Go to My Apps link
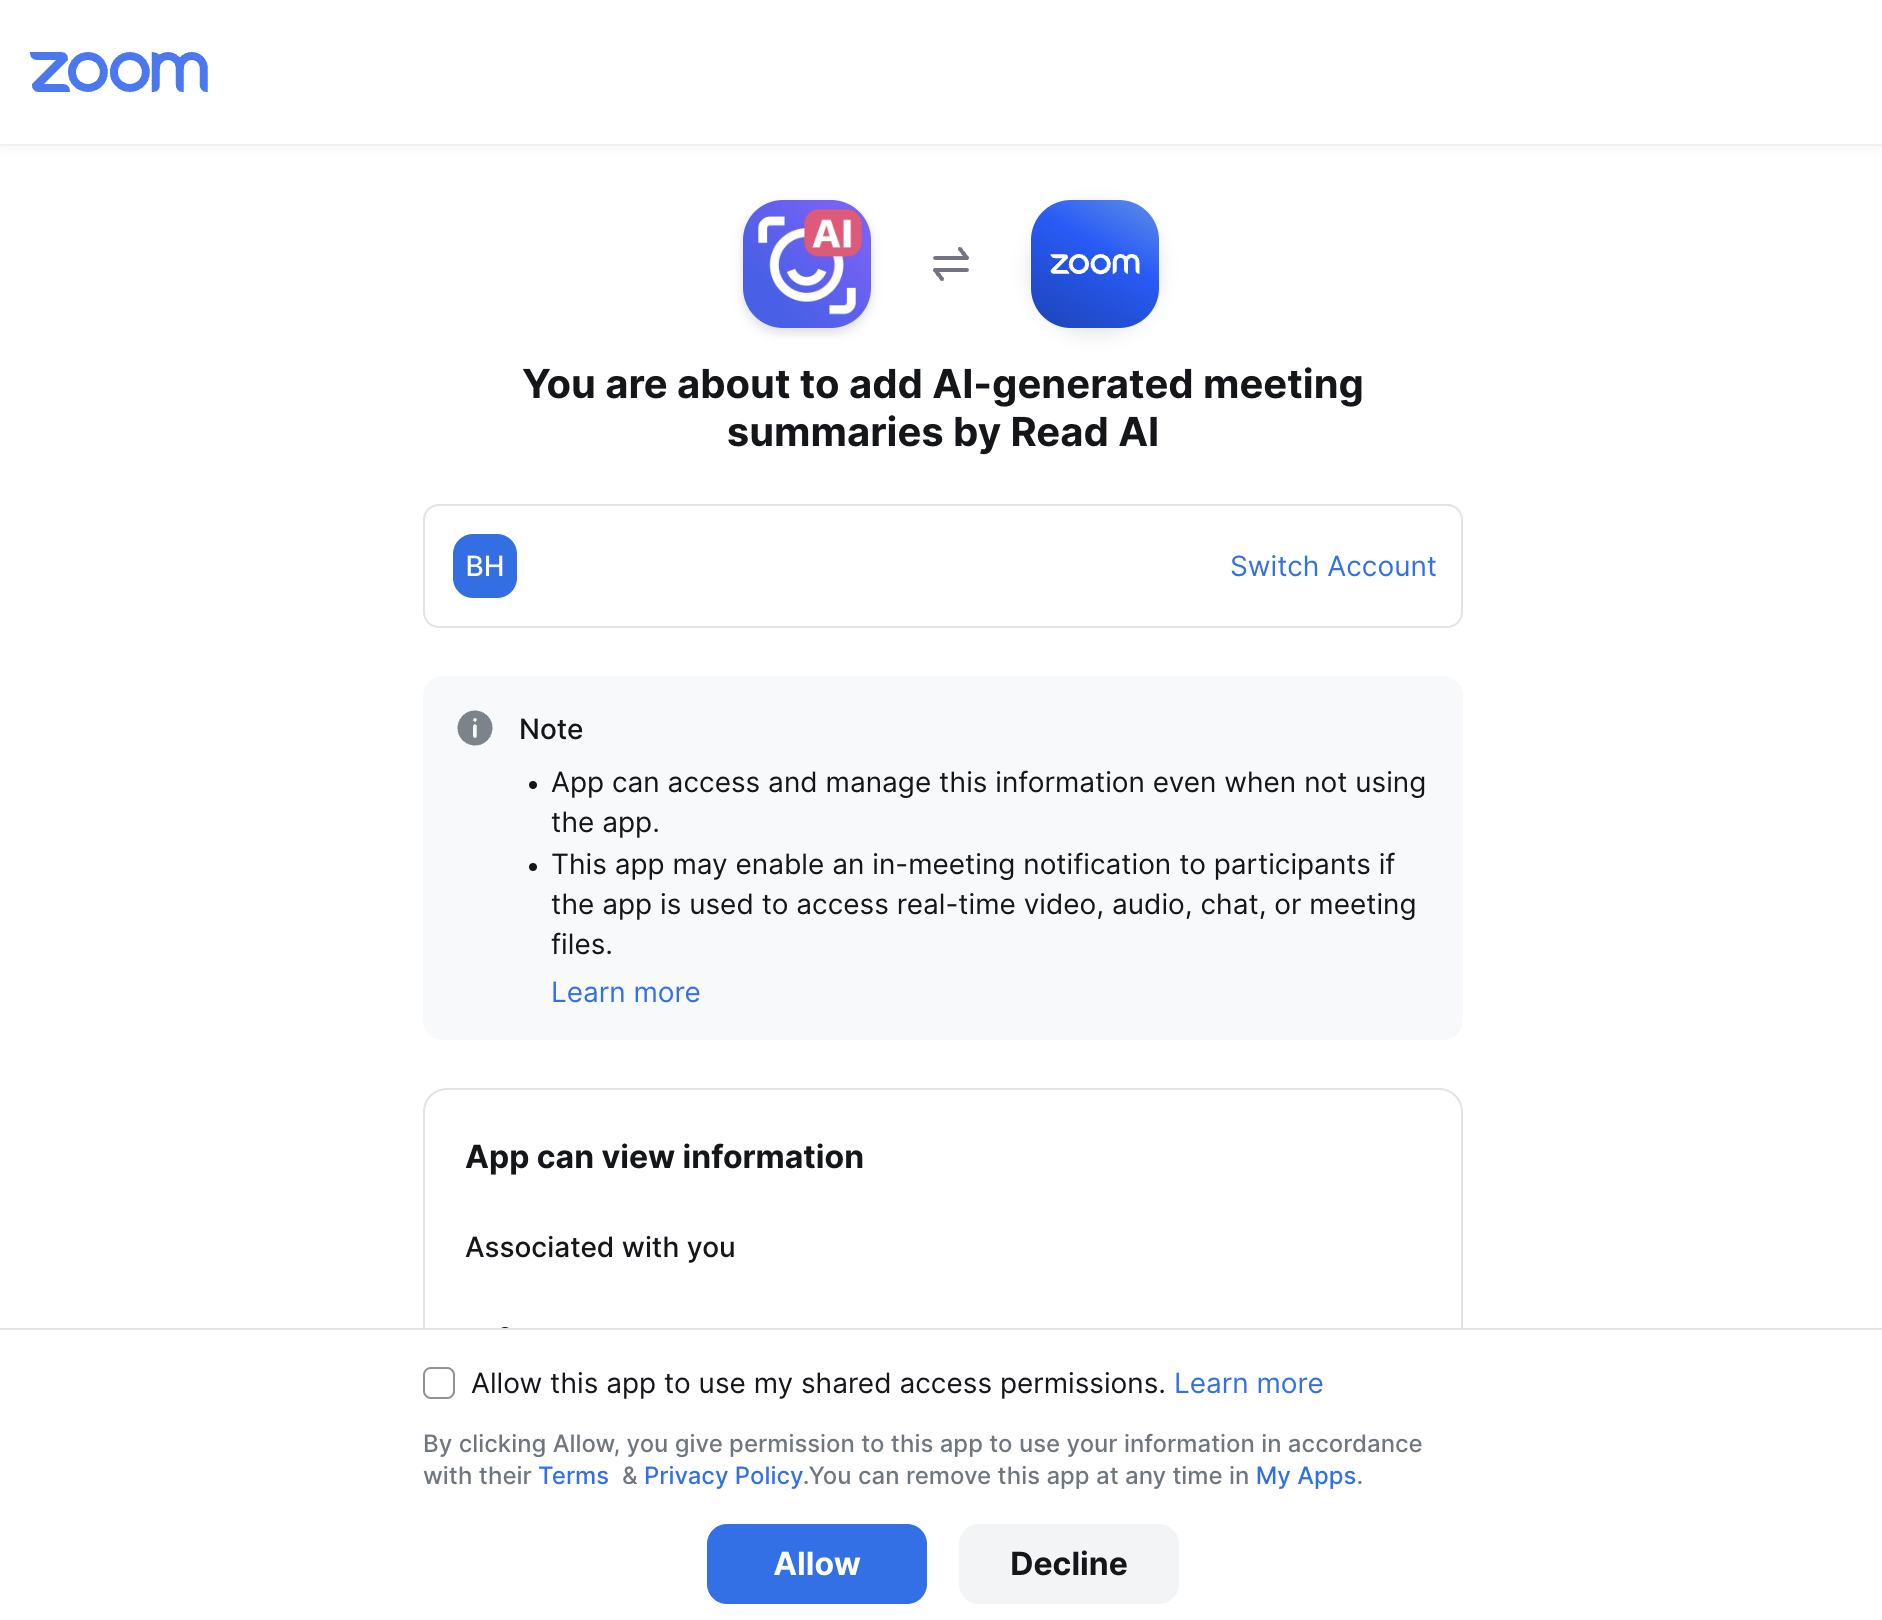Screen dimensions: 1882x1620 click(x=1306, y=1476)
